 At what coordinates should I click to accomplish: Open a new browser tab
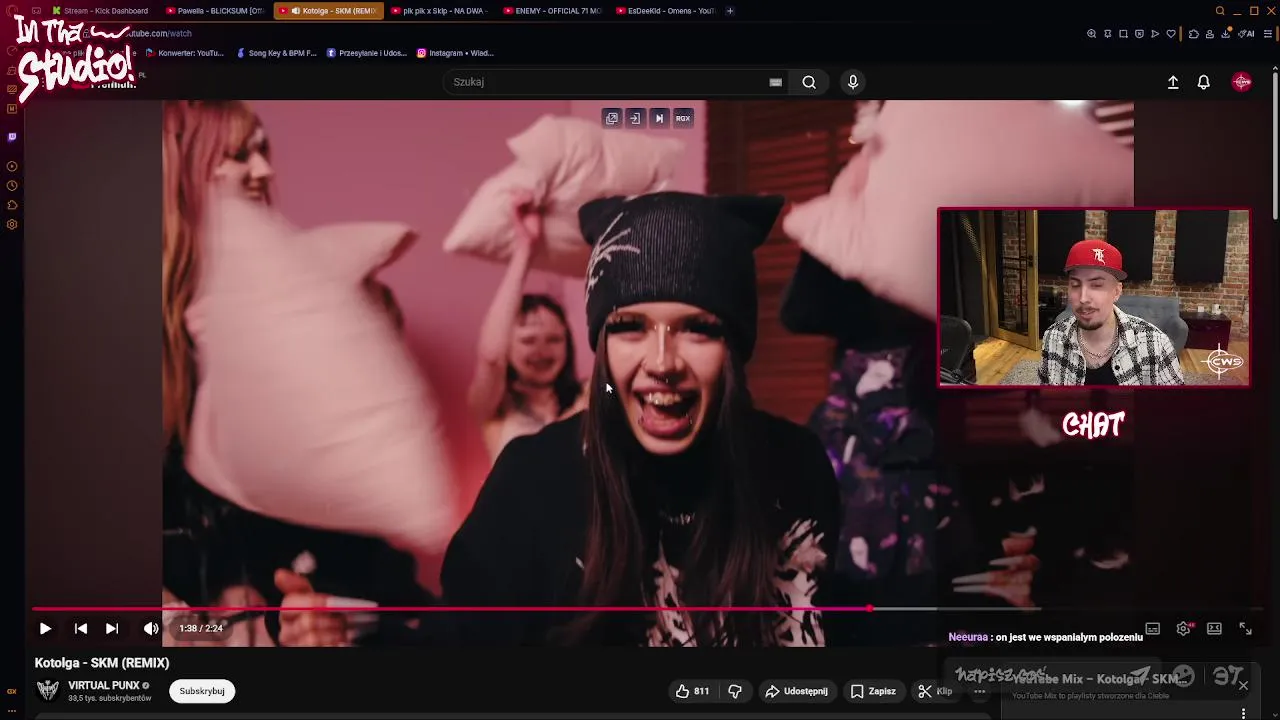[730, 11]
